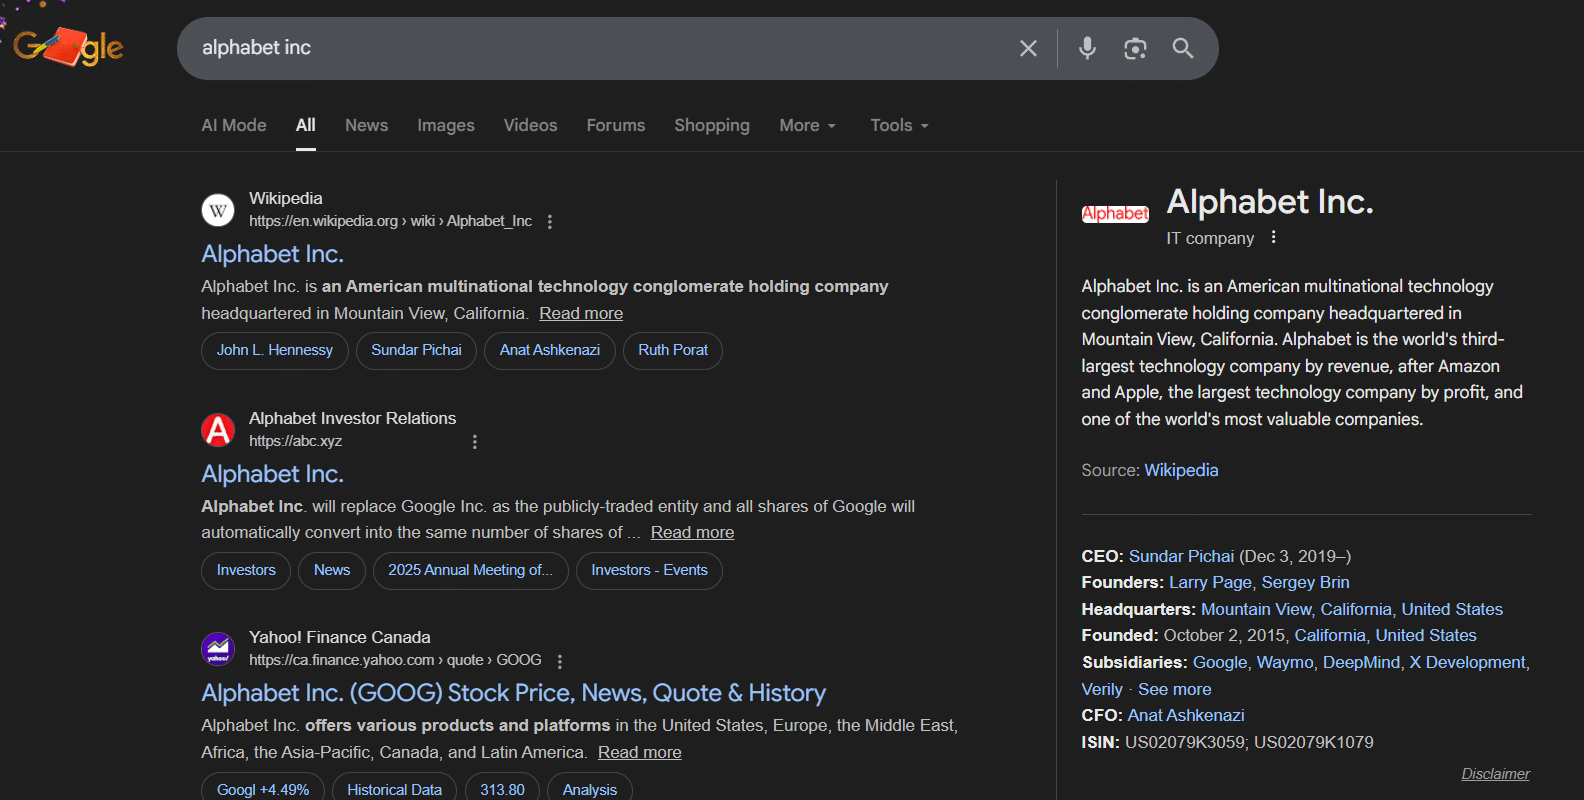Open the Disclaimer link
This screenshot has width=1584, height=800.
tap(1495, 774)
